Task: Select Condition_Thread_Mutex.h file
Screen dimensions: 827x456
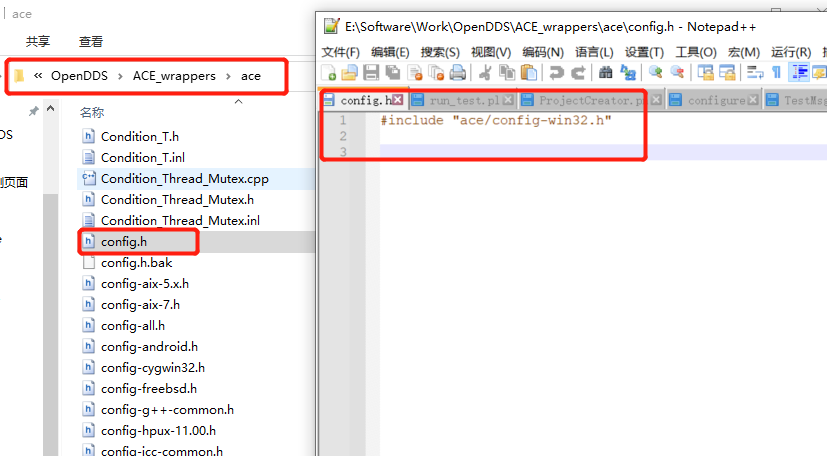Action: [177, 200]
